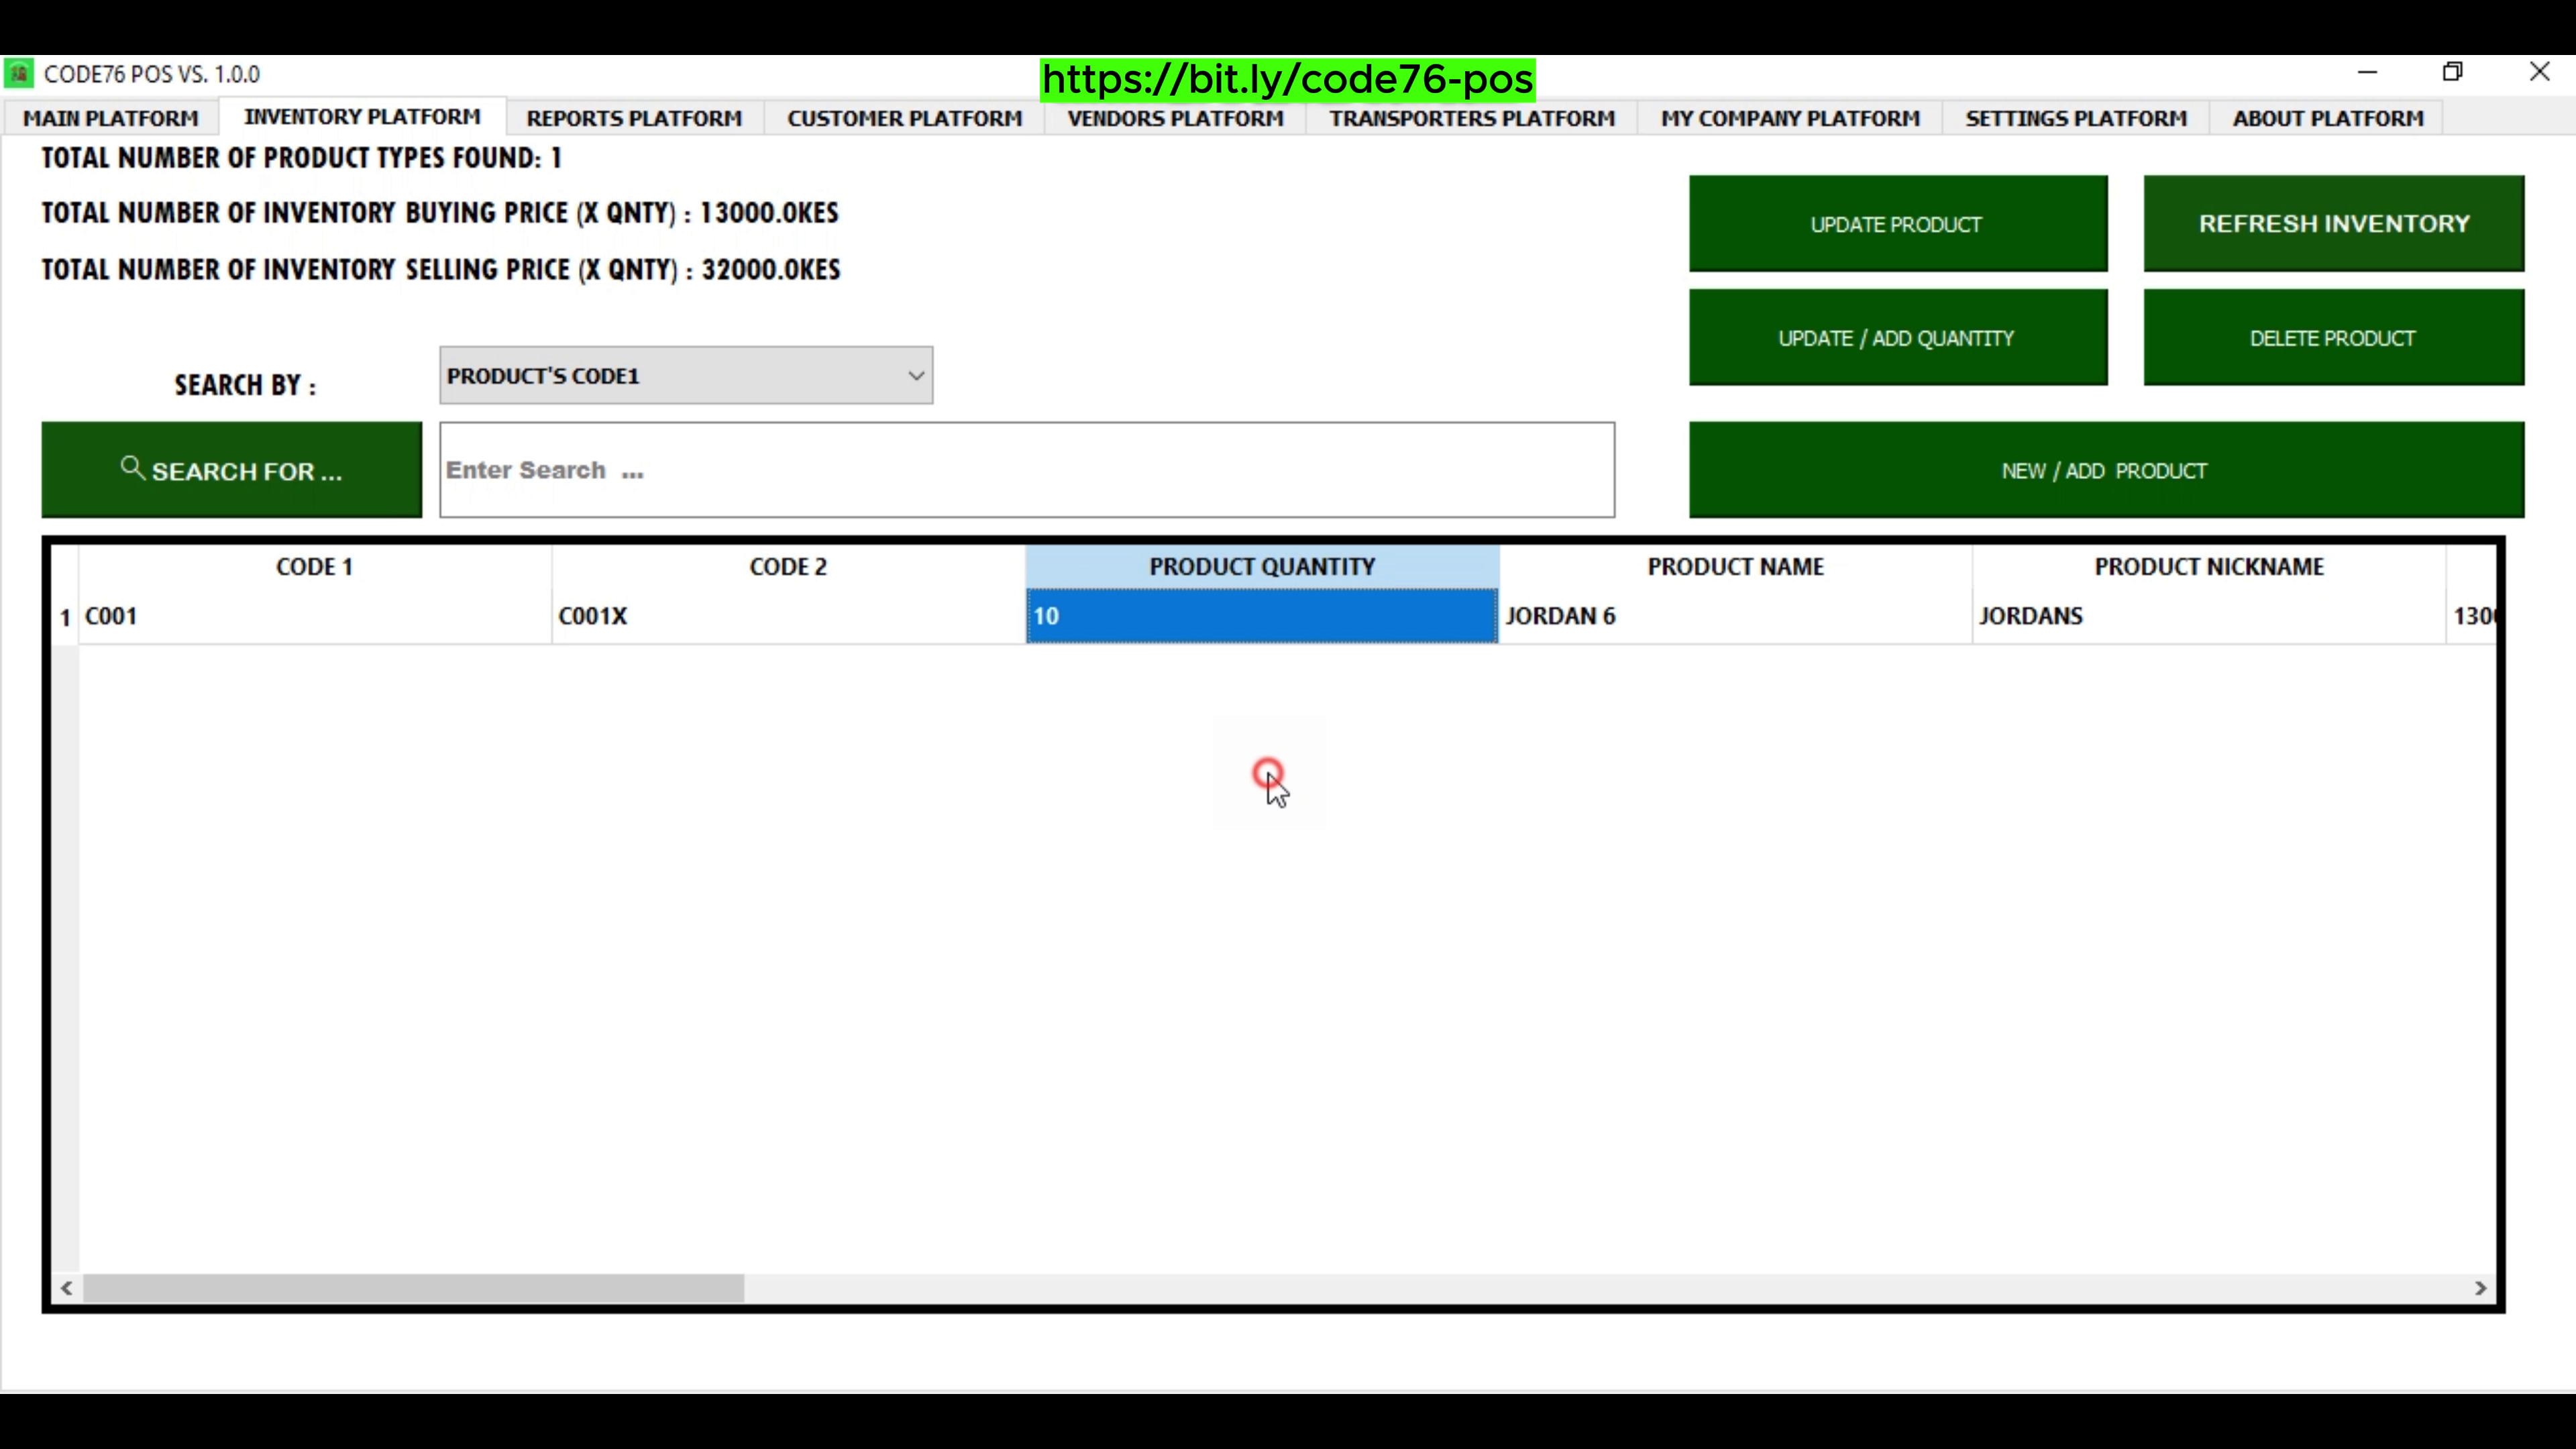Minimize the CODE76 POS window
This screenshot has width=2576, height=1449.
point(2367,72)
